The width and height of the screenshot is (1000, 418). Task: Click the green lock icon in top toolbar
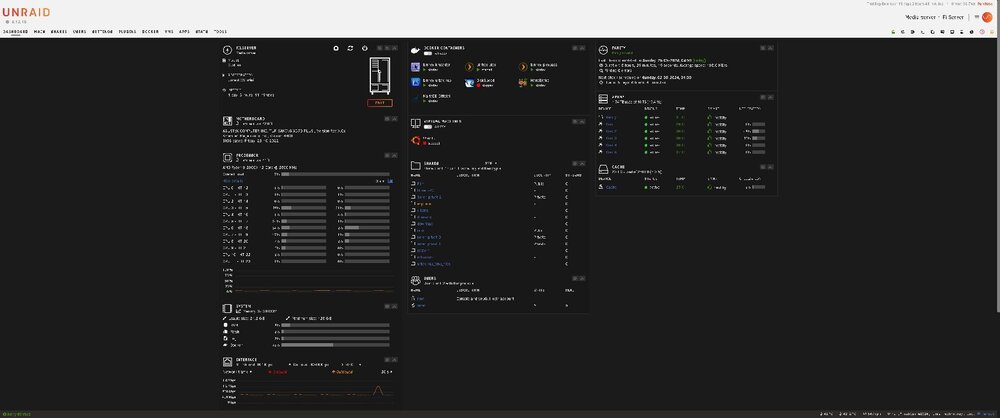tap(893, 31)
